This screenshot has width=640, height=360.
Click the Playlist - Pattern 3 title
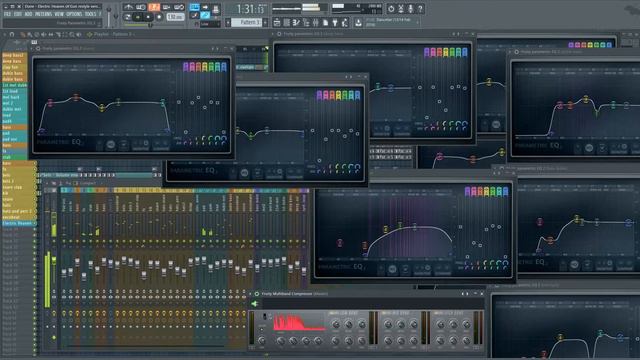(113, 35)
